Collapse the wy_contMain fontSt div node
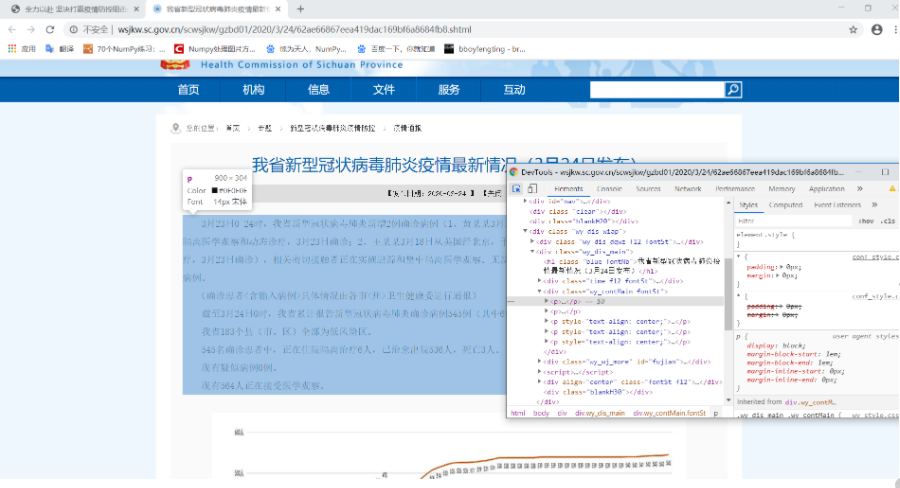 click(539, 291)
